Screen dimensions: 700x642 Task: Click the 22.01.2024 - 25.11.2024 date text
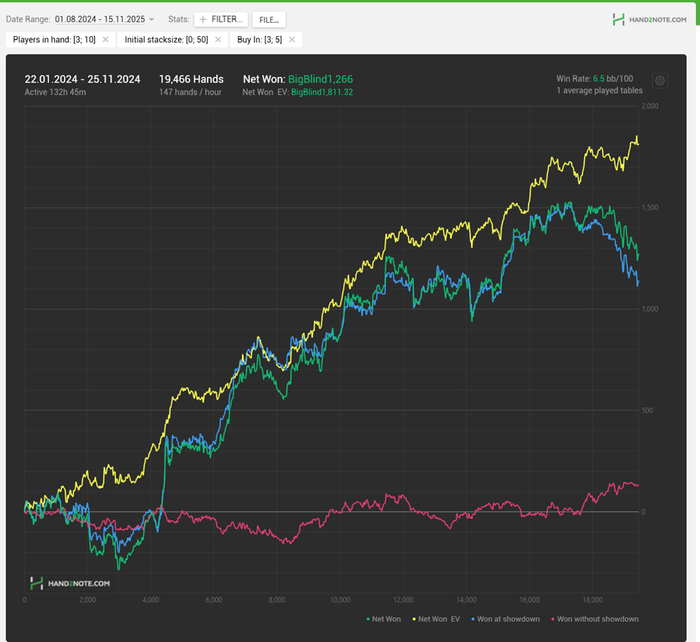[x=82, y=79]
